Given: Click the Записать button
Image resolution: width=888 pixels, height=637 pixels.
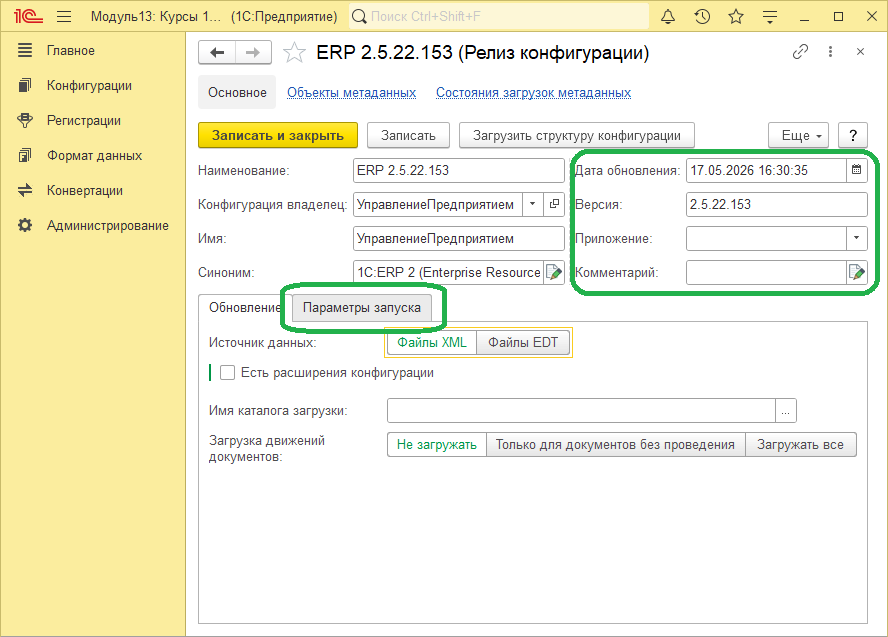Looking at the screenshot, I should (x=408, y=135).
